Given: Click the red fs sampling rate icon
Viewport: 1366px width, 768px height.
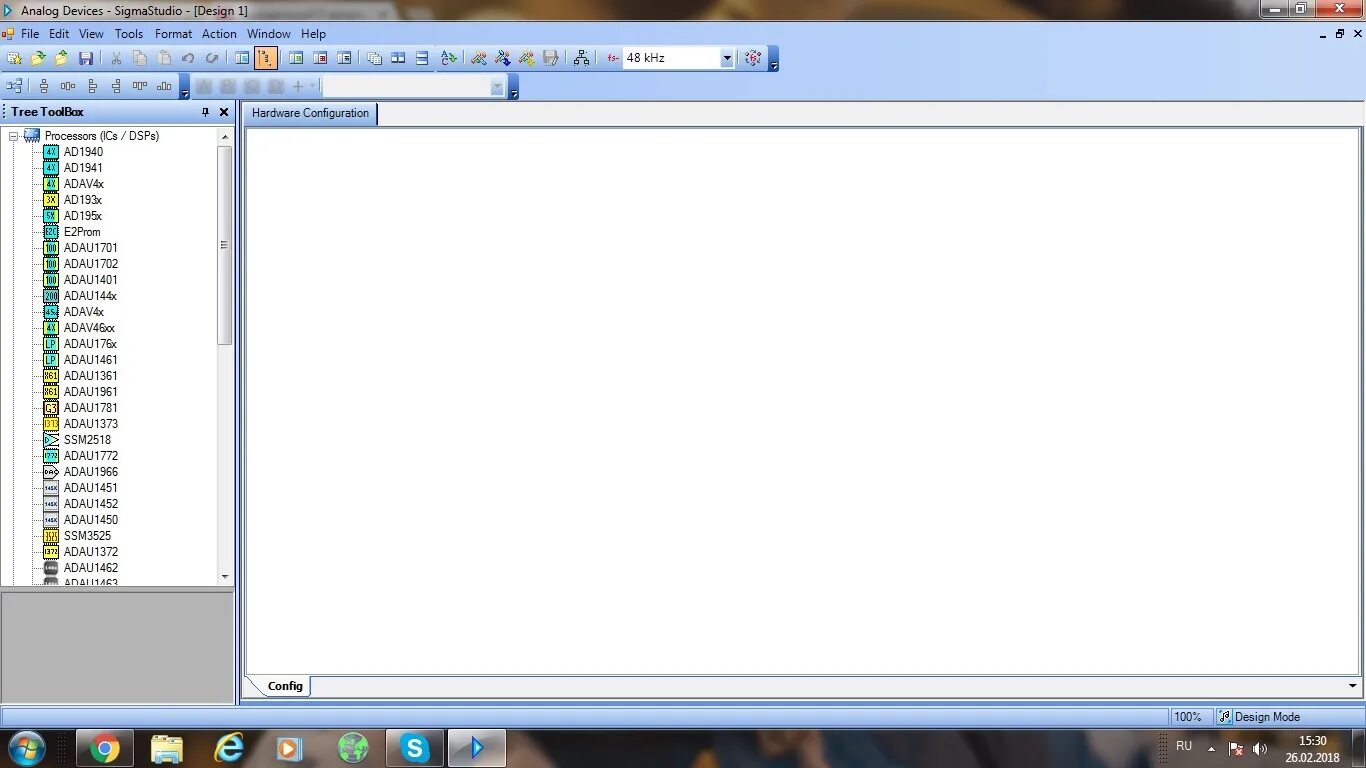Looking at the screenshot, I should [x=612, y=58].
